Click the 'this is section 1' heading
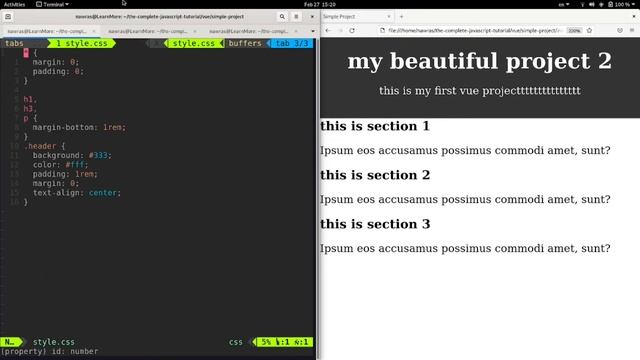 coord(375,126)
